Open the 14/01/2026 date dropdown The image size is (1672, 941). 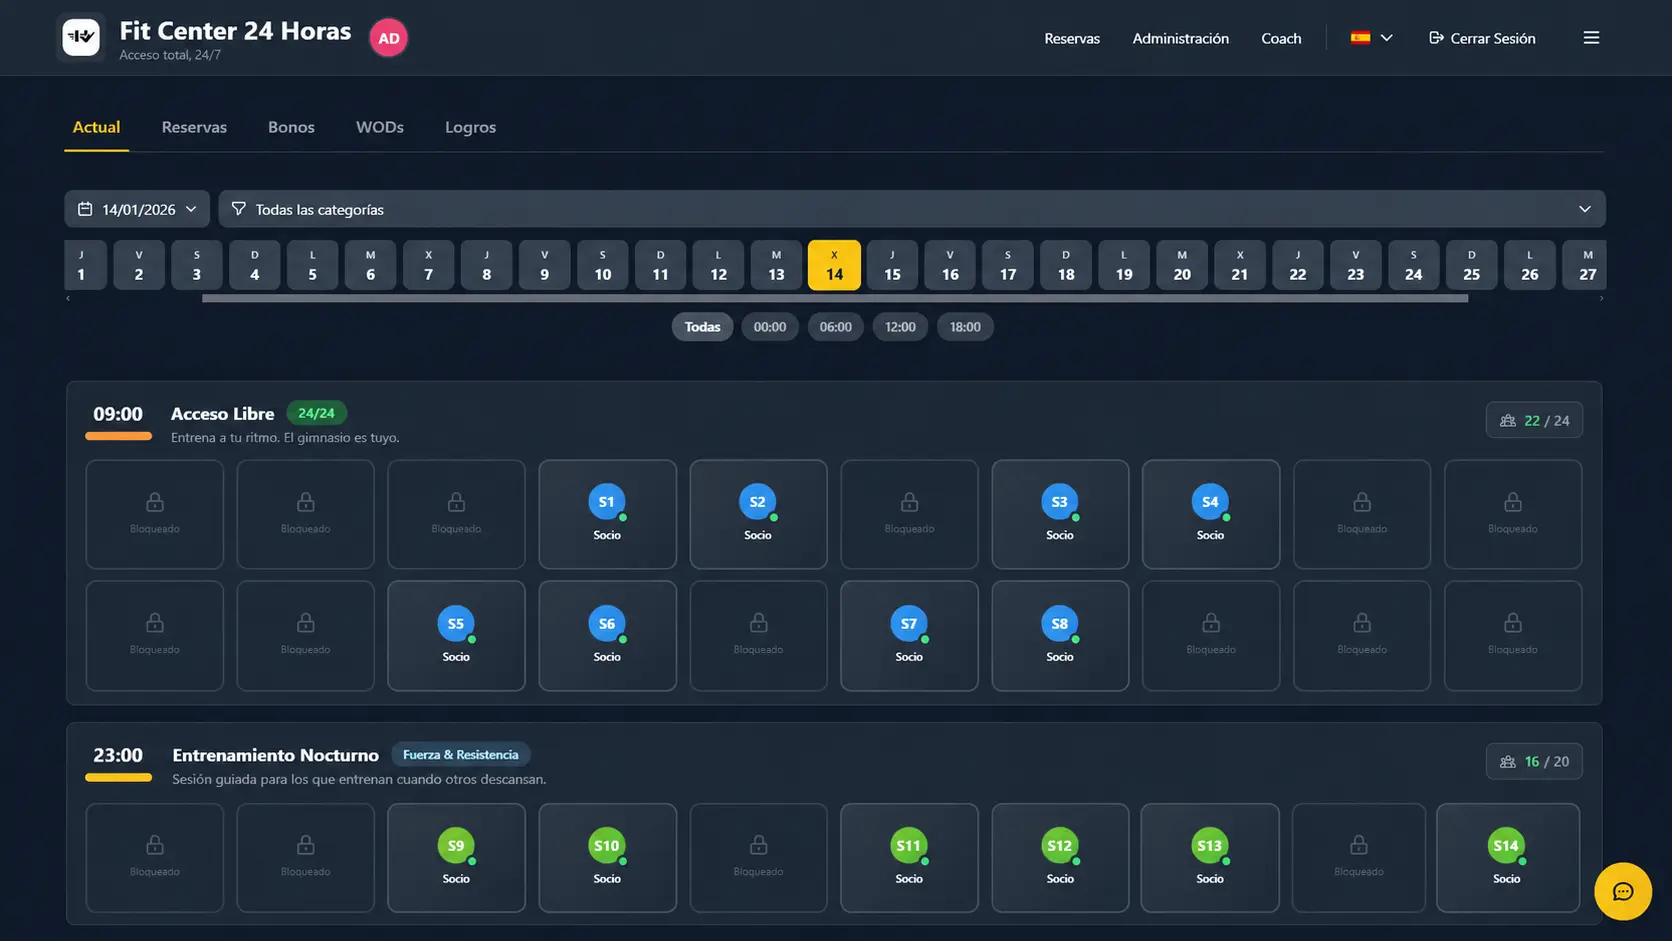pos(137,209)
